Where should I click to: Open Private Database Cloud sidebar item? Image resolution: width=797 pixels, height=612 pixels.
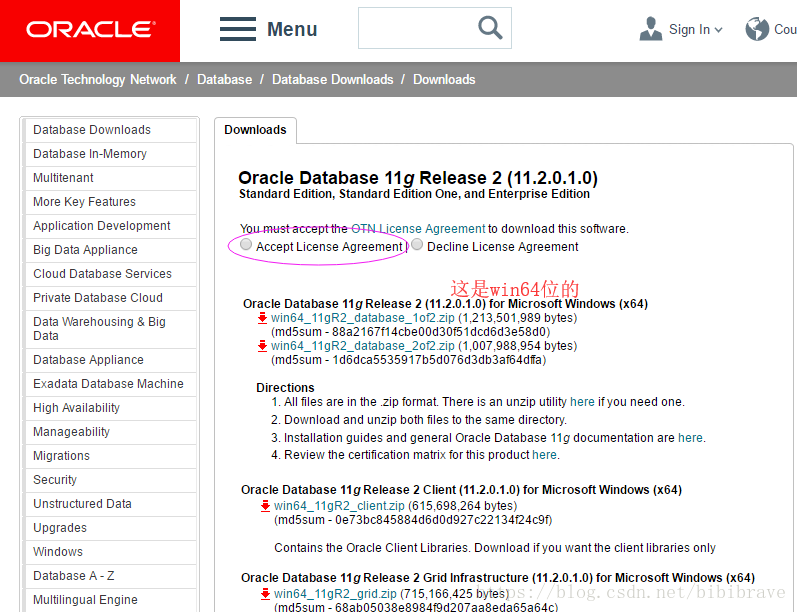110,298
